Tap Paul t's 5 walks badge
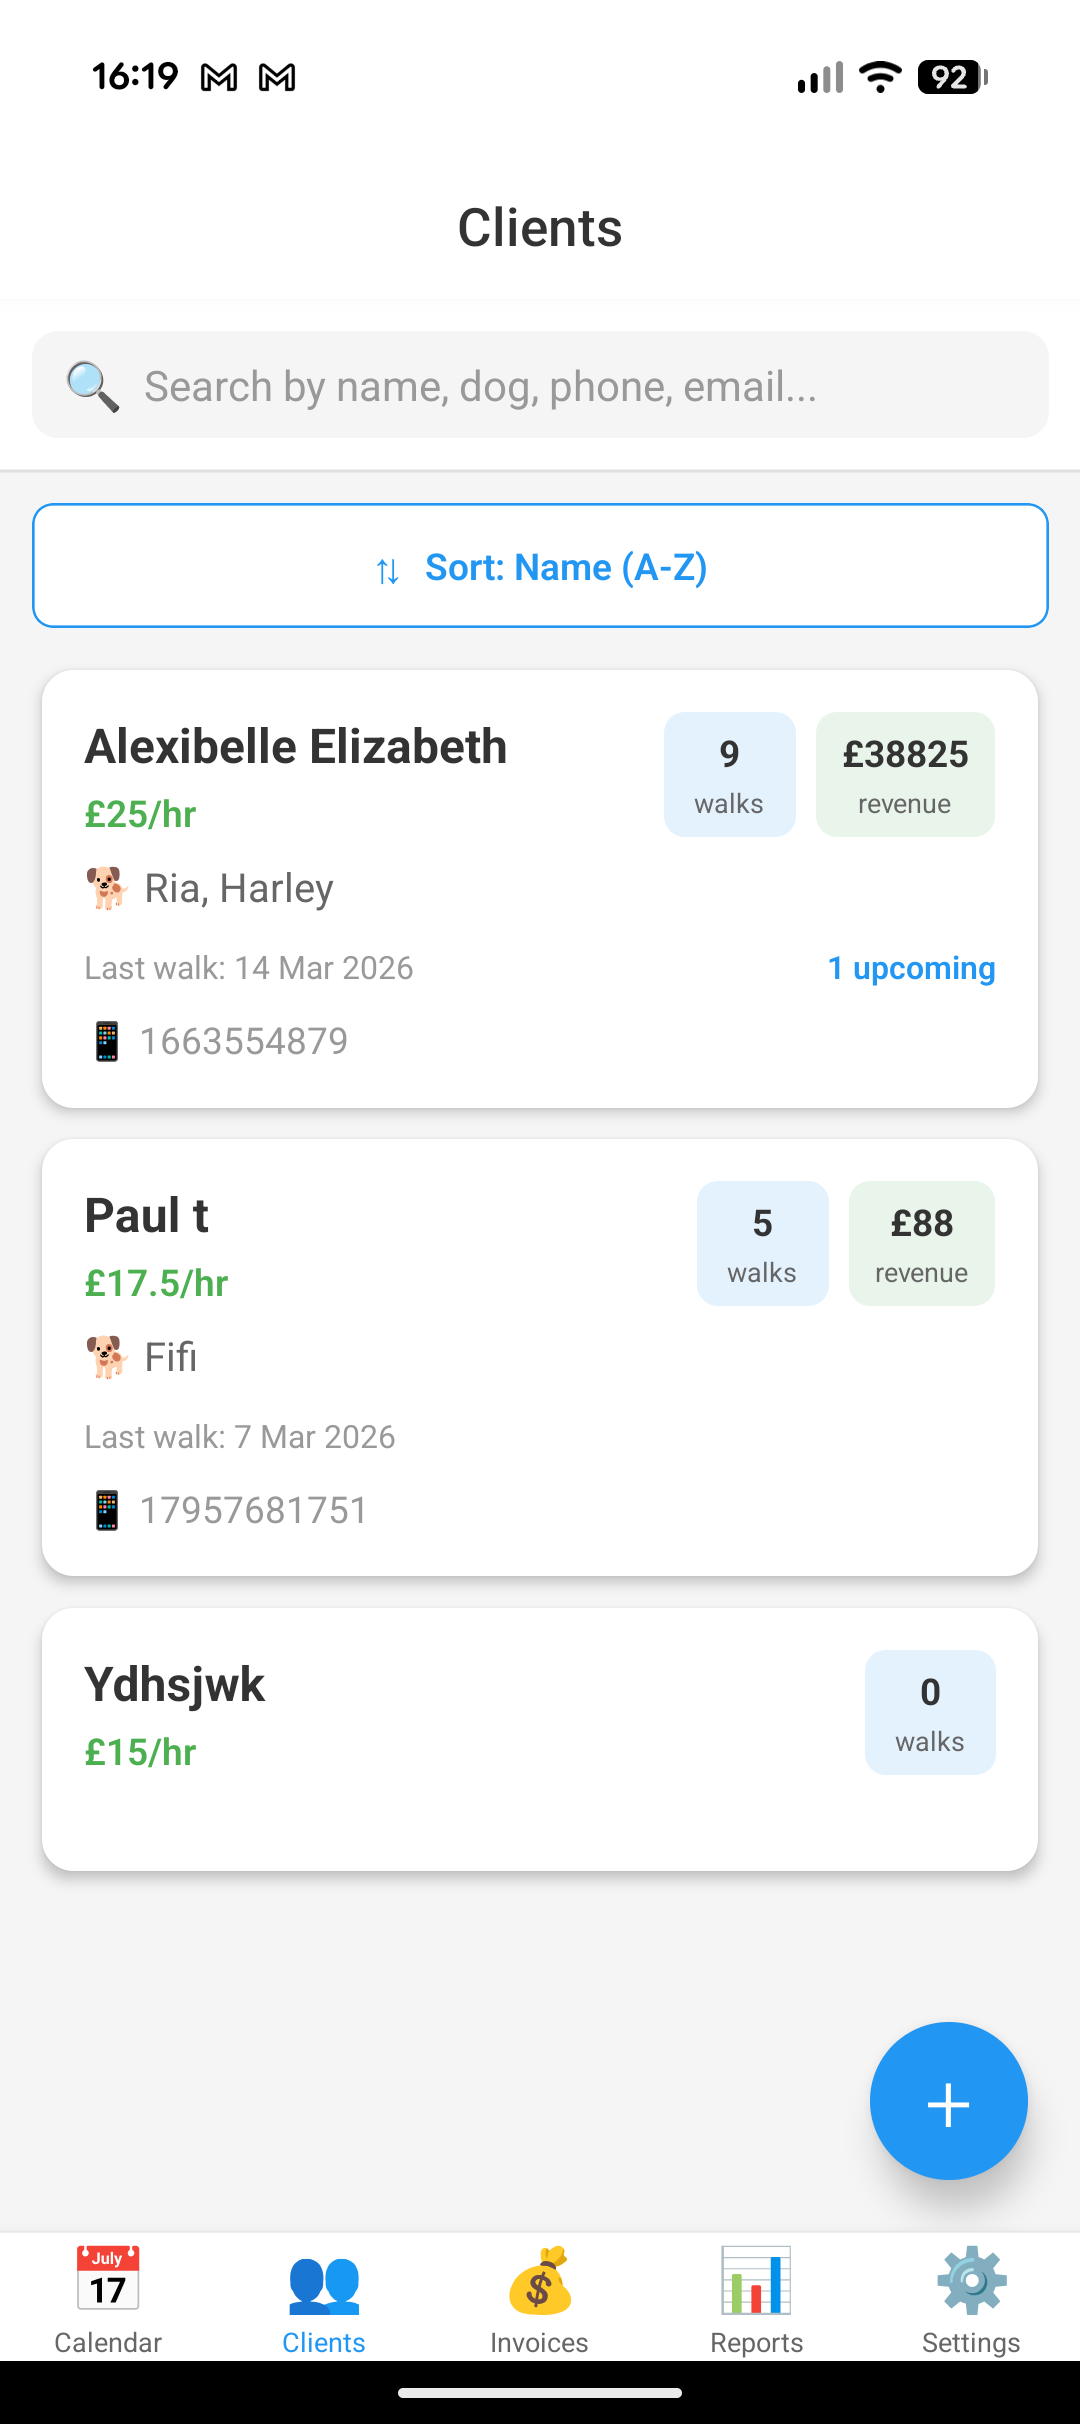This screenshot has width=1080, height=2424. [x=762, y=1243]
